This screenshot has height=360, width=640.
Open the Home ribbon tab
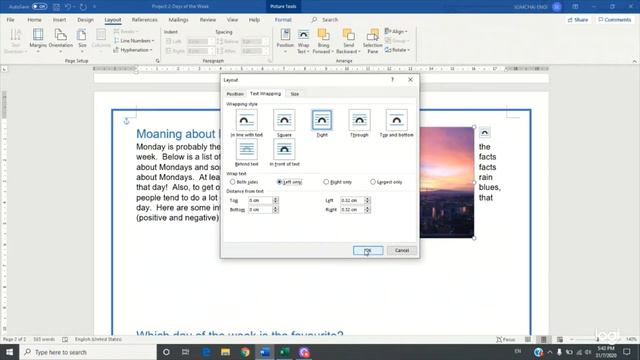coord(34,20)
